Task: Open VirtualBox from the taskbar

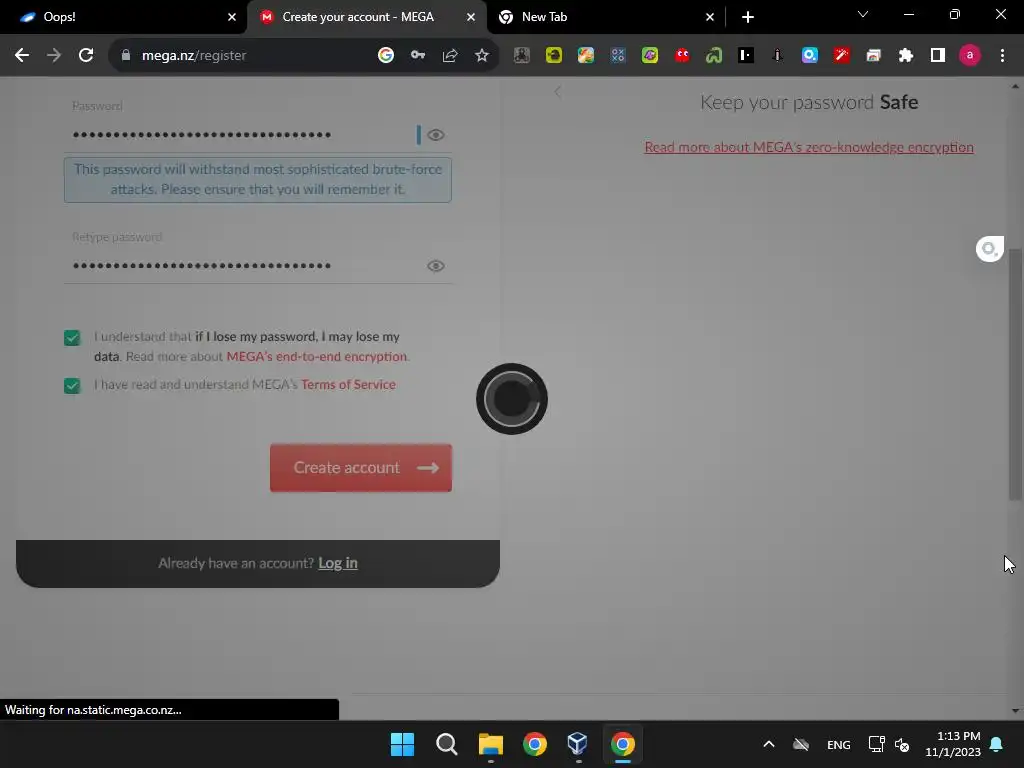Action: tap(577, 744)
